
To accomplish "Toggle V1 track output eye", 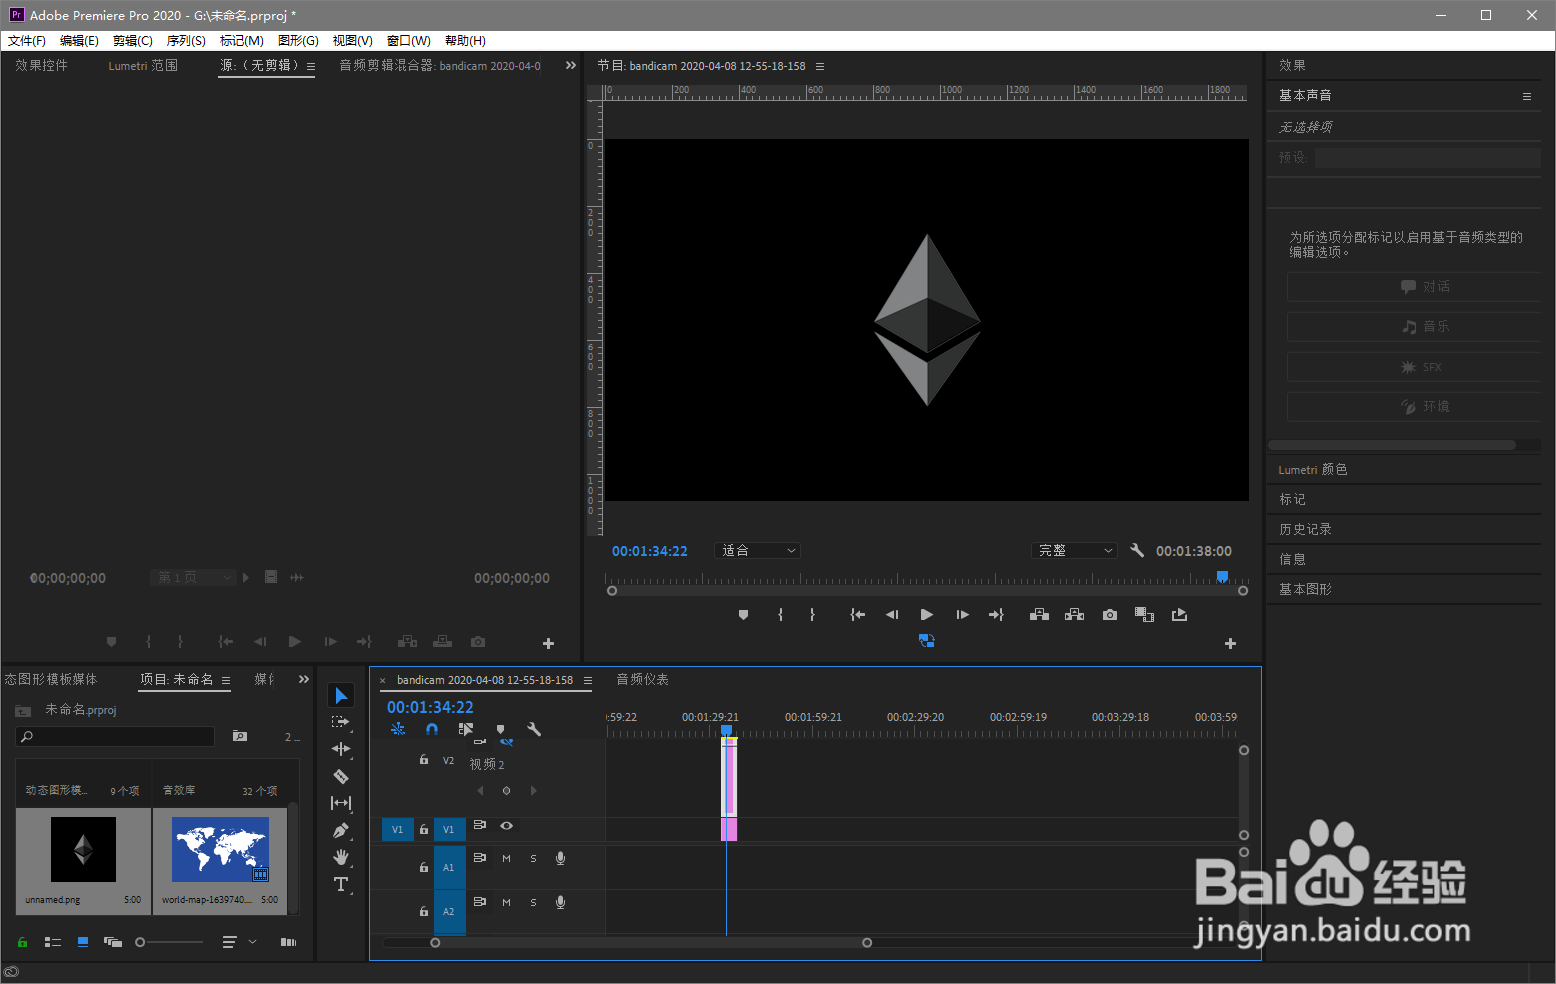I will coord(507,826).
